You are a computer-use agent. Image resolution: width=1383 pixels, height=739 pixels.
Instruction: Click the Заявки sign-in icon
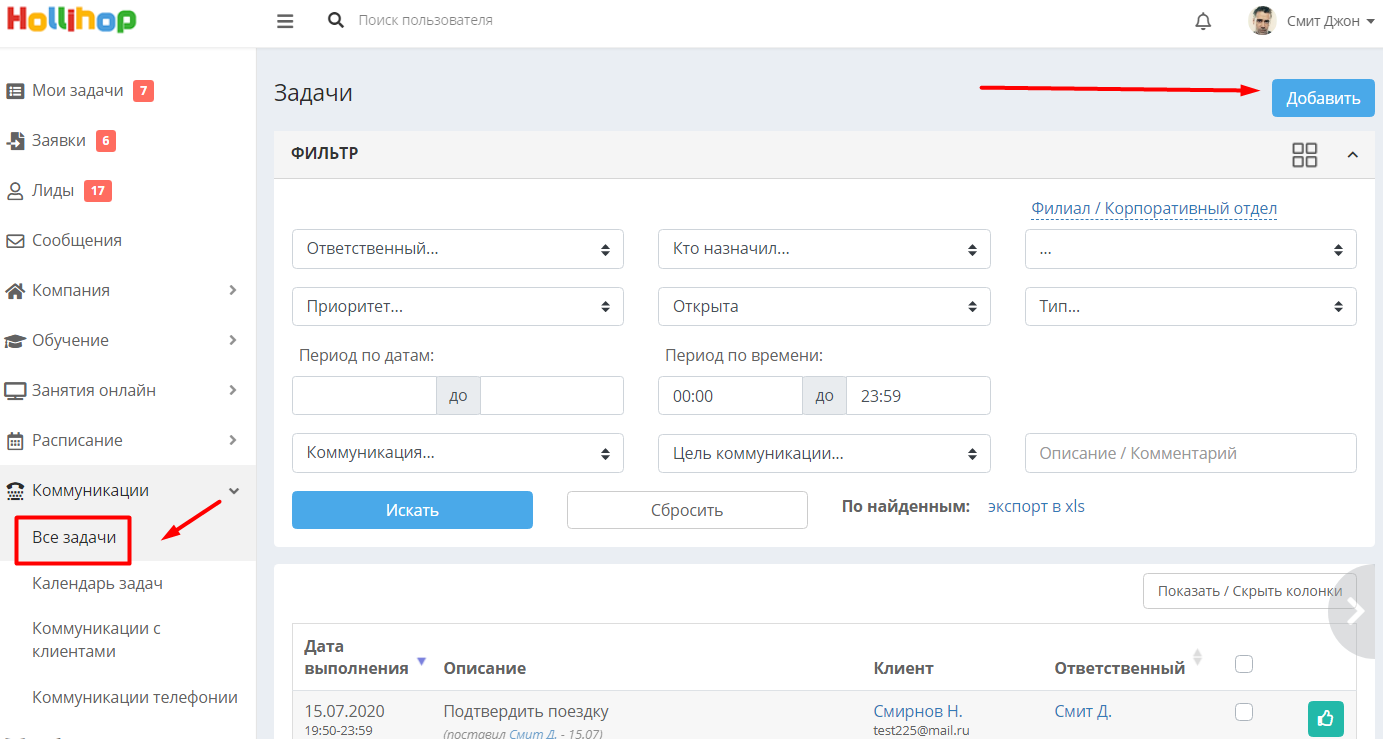[x=15, y=141]
